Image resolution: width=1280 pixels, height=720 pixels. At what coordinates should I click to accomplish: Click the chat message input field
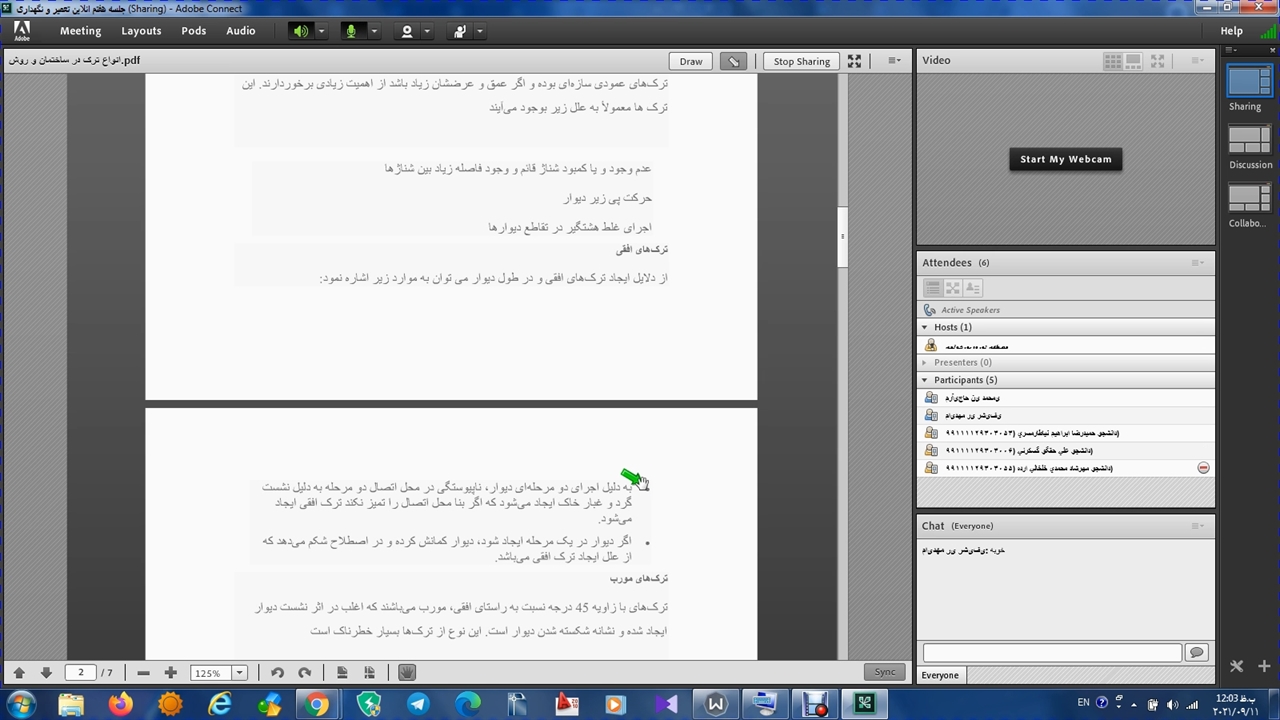click(1051, 652)
